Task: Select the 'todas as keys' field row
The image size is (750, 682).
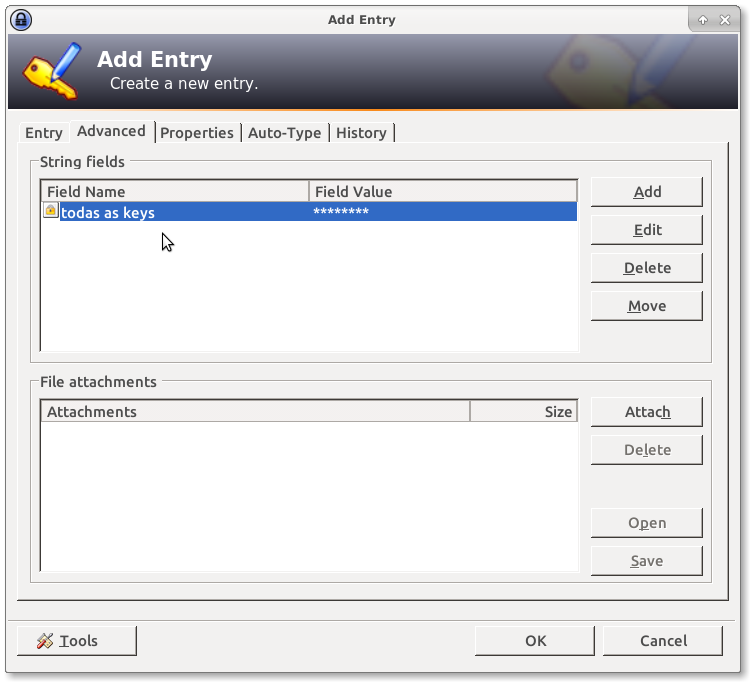Action: tap(309, 211)
